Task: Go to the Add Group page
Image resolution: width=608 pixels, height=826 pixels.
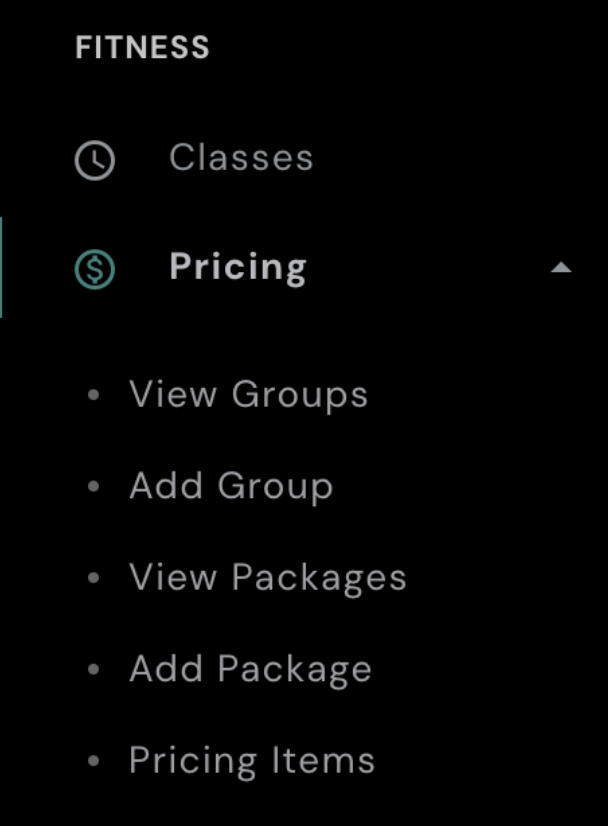Action: point(231,487)
